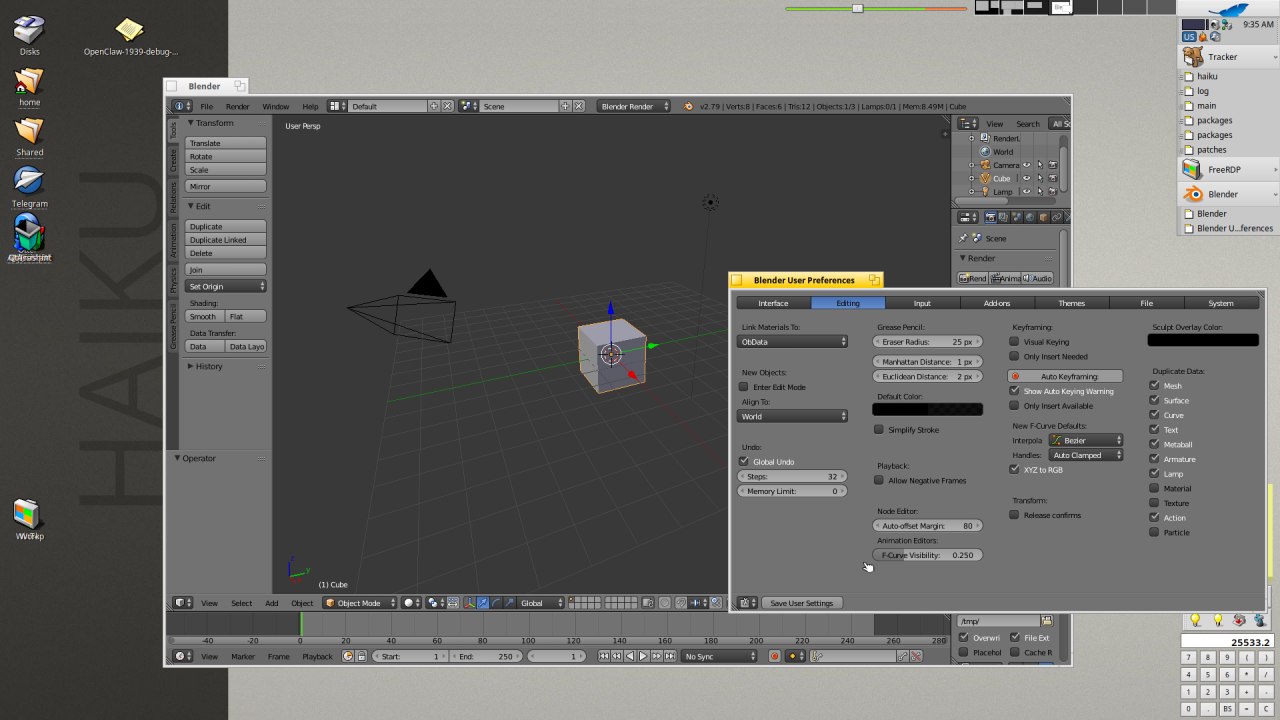
Task: Click the translate manipulator icon in 3D header
Action: [x=483, y=603]
